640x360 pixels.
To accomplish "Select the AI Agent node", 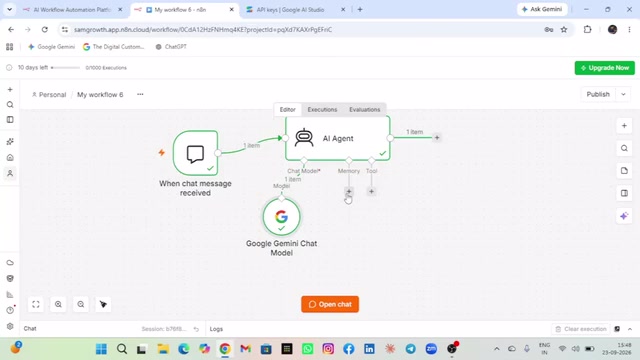I will click(338, 138).
